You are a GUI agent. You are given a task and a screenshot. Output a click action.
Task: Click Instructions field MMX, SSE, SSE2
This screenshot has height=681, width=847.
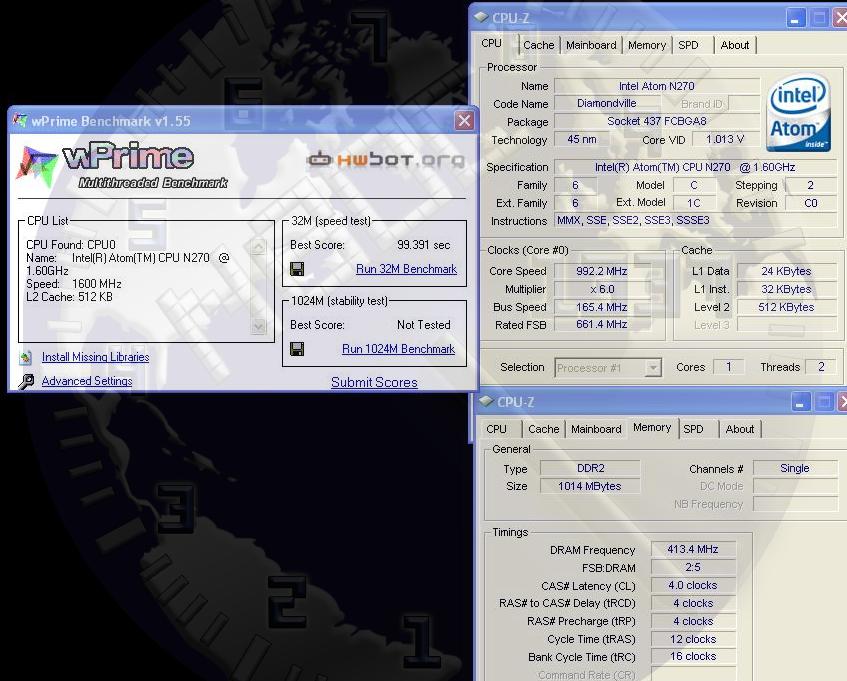[x=696, y=220]
